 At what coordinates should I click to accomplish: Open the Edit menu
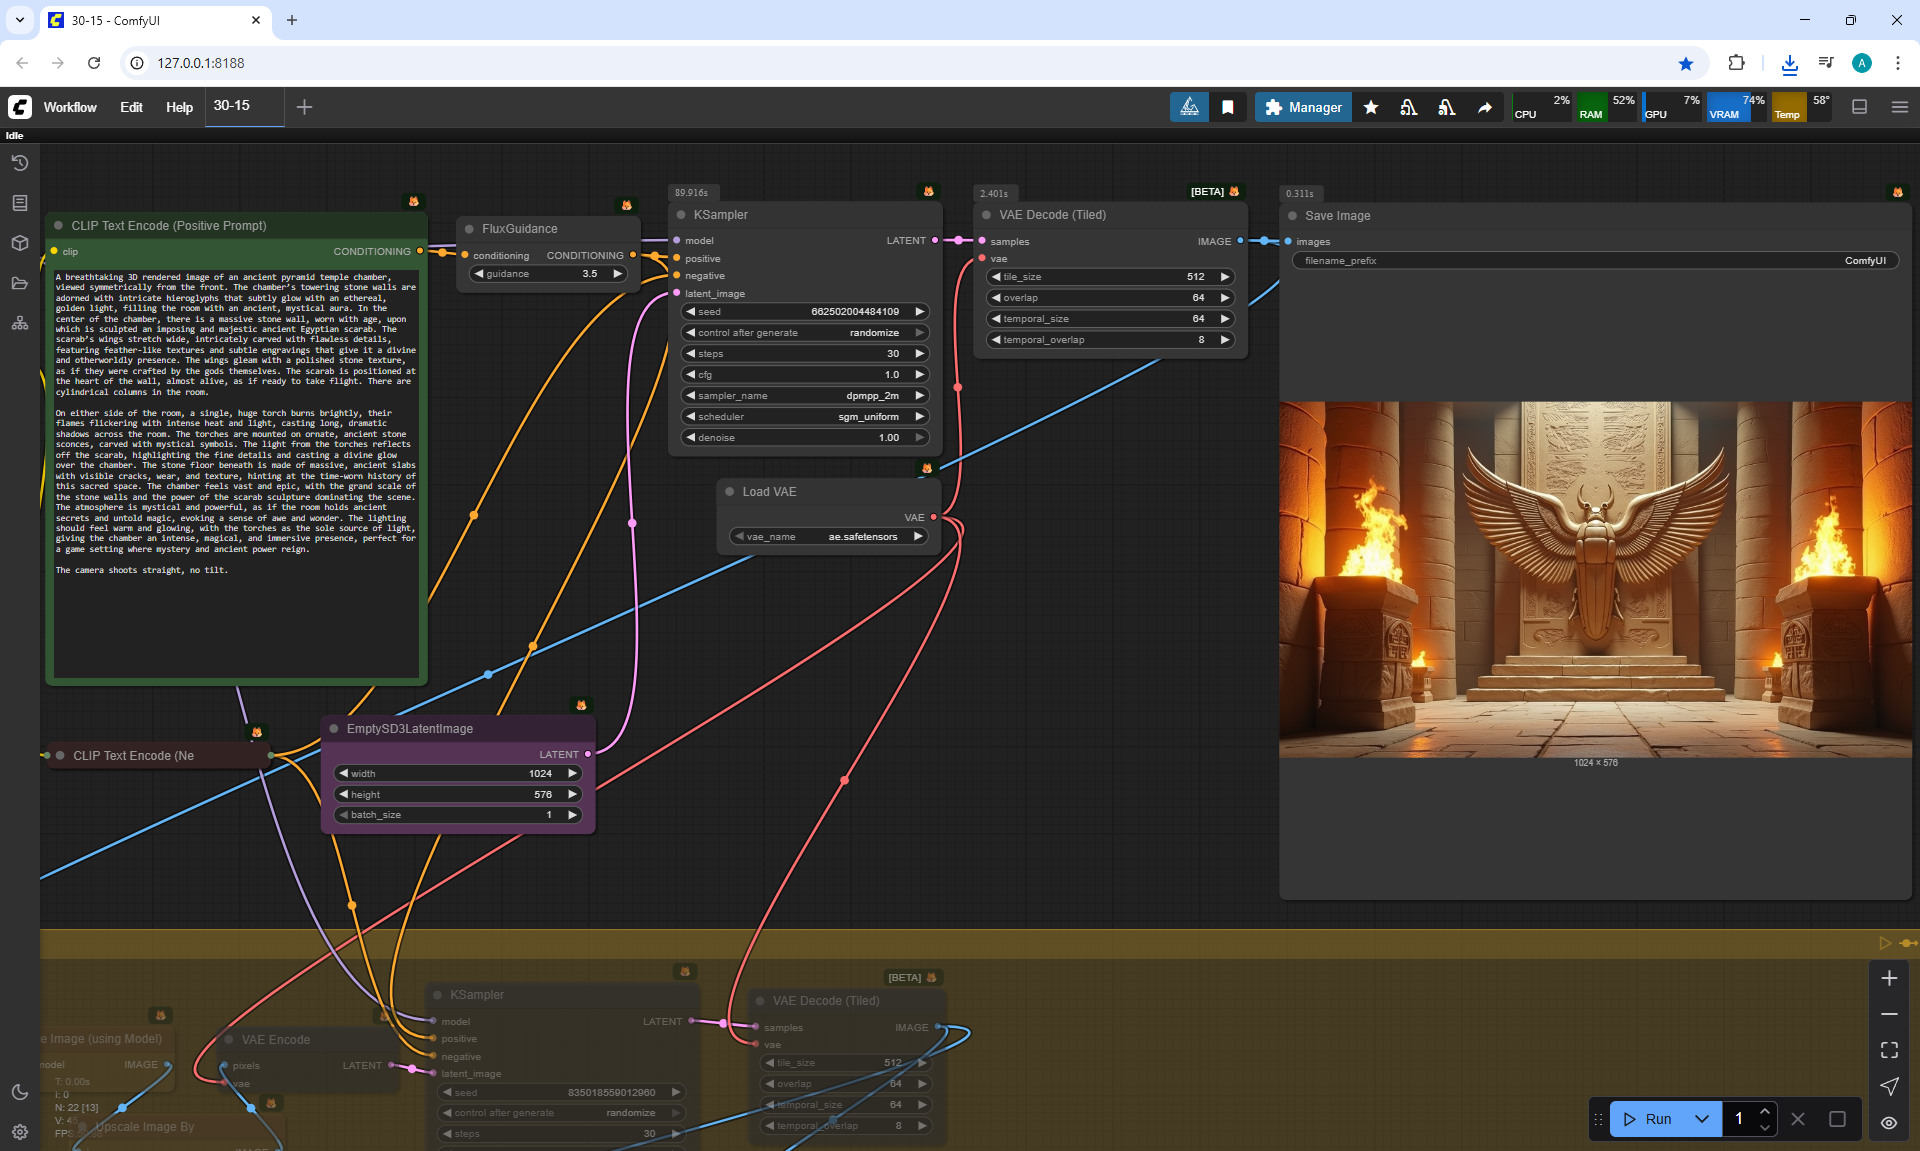[131, 107]
